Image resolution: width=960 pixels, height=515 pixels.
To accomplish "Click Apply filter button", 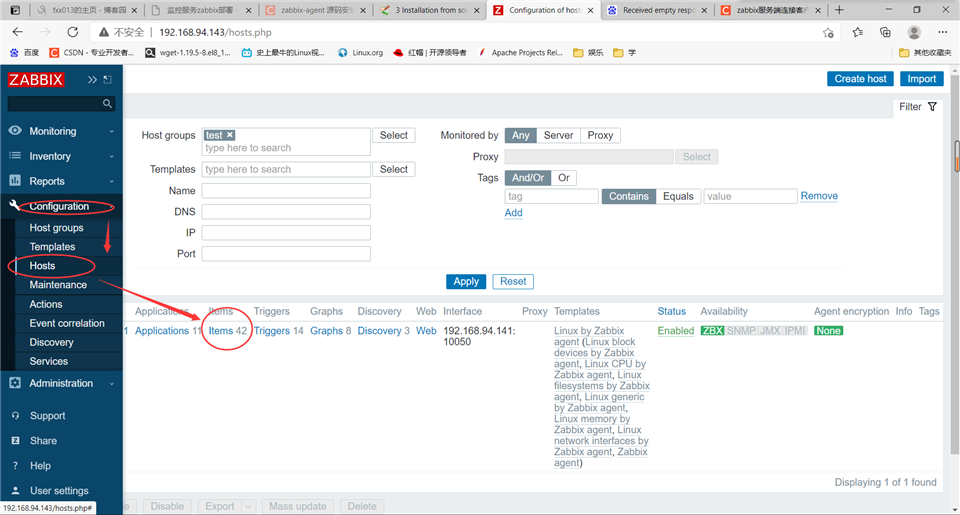I will 466,281.
